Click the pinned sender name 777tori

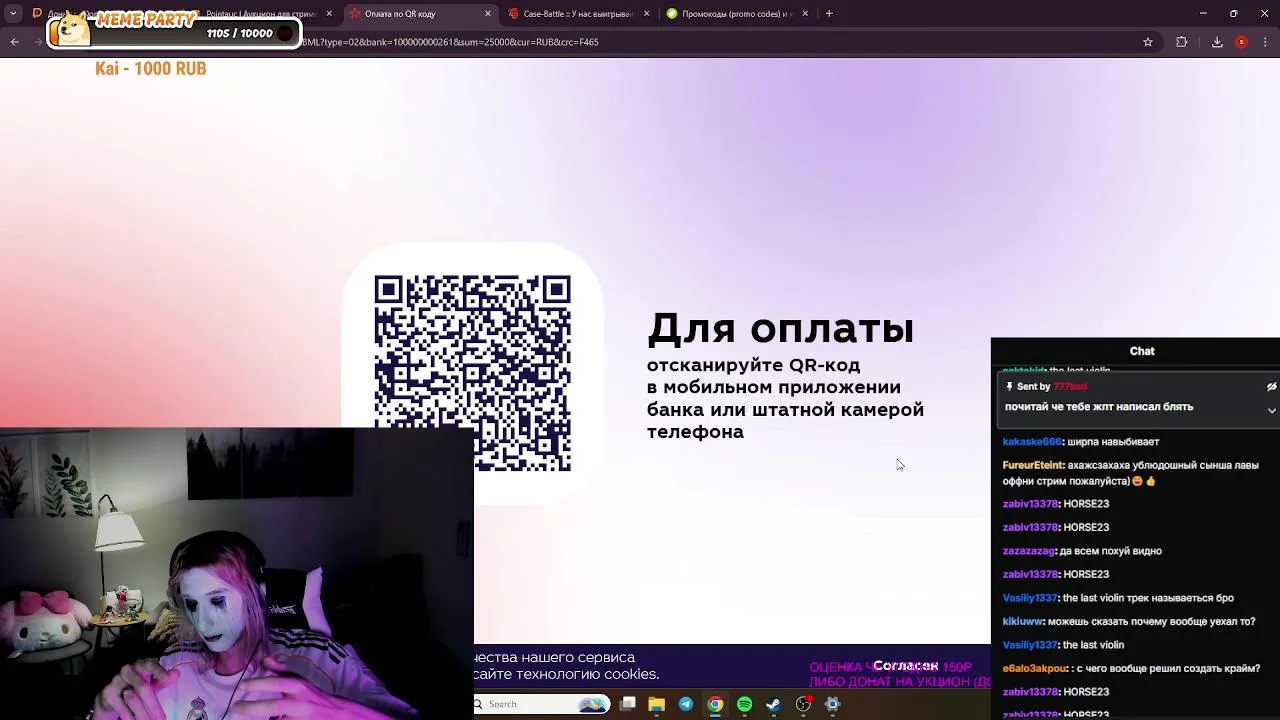coord(1070,387)
